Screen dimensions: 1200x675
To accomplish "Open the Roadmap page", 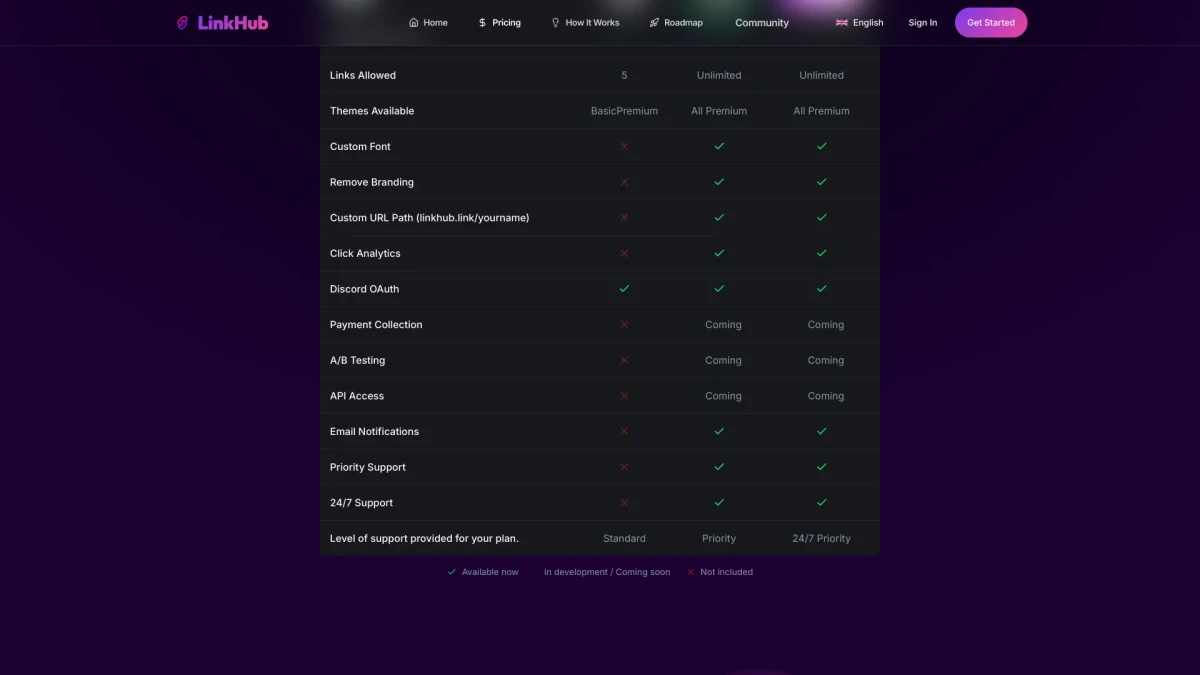I will coord(683,23).
